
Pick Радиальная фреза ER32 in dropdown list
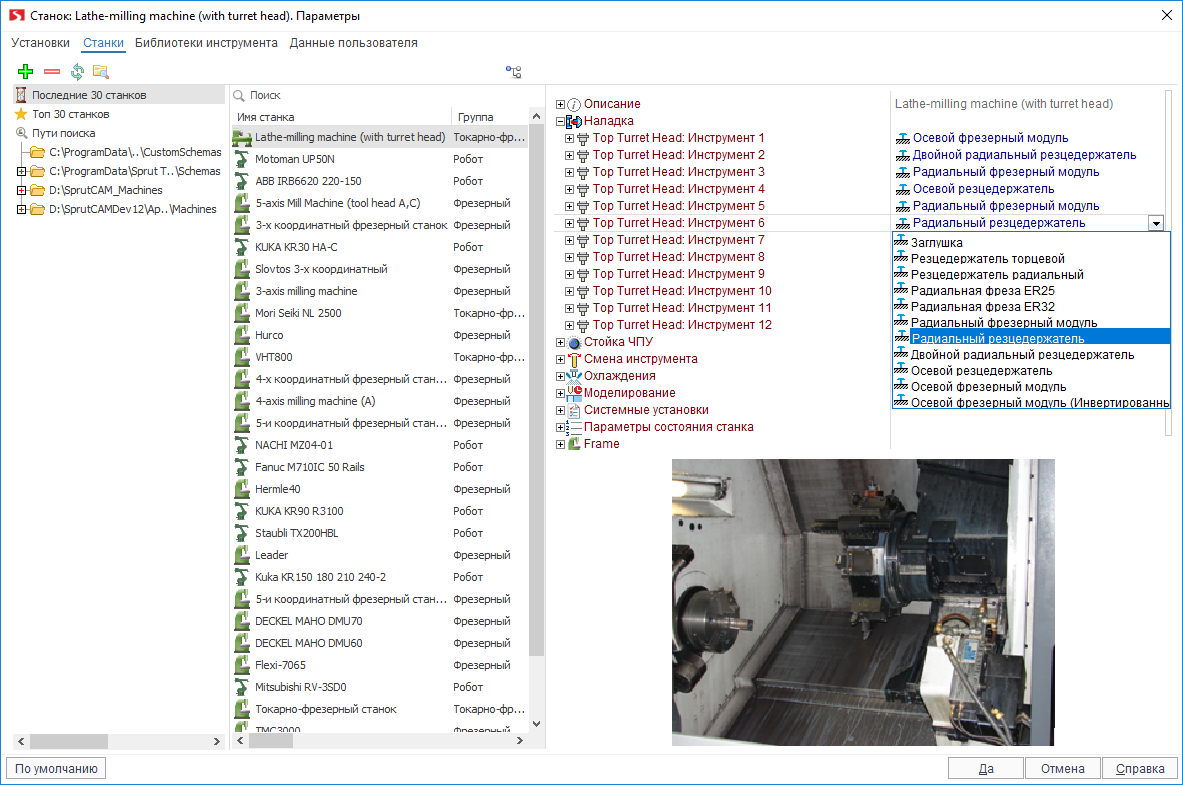982,307
